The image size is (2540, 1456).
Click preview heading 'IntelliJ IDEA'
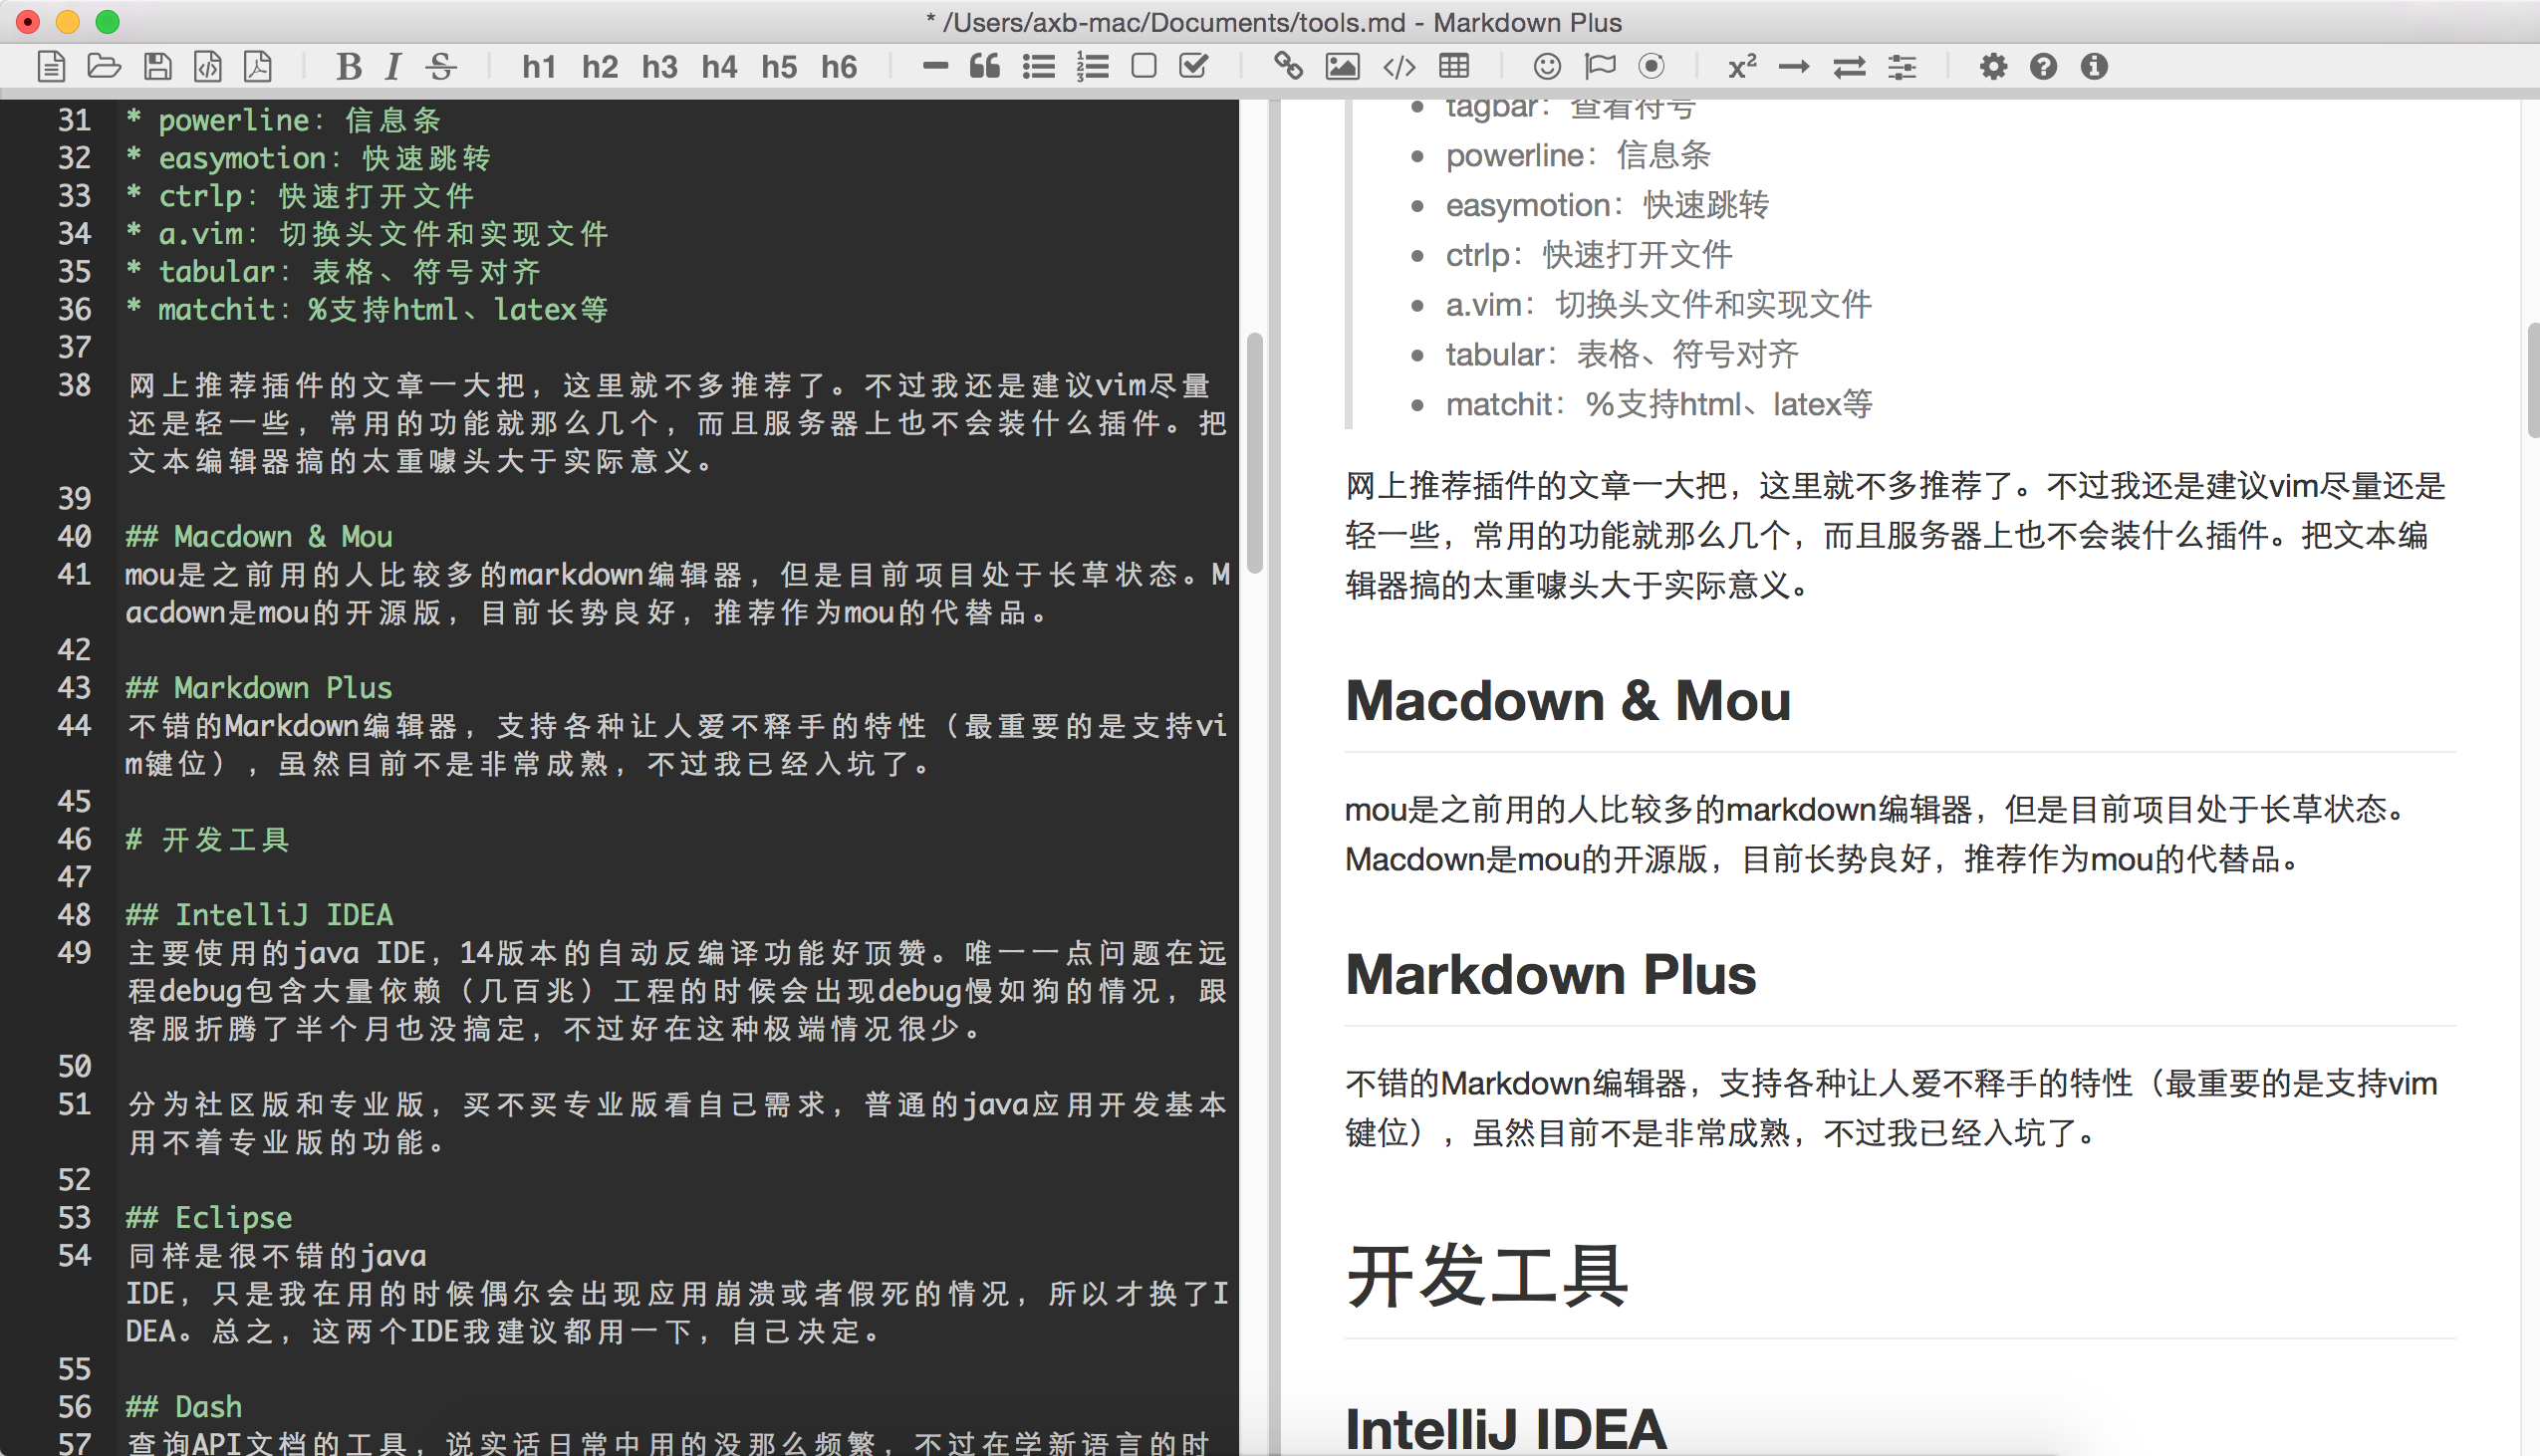pos(1506,1428)
